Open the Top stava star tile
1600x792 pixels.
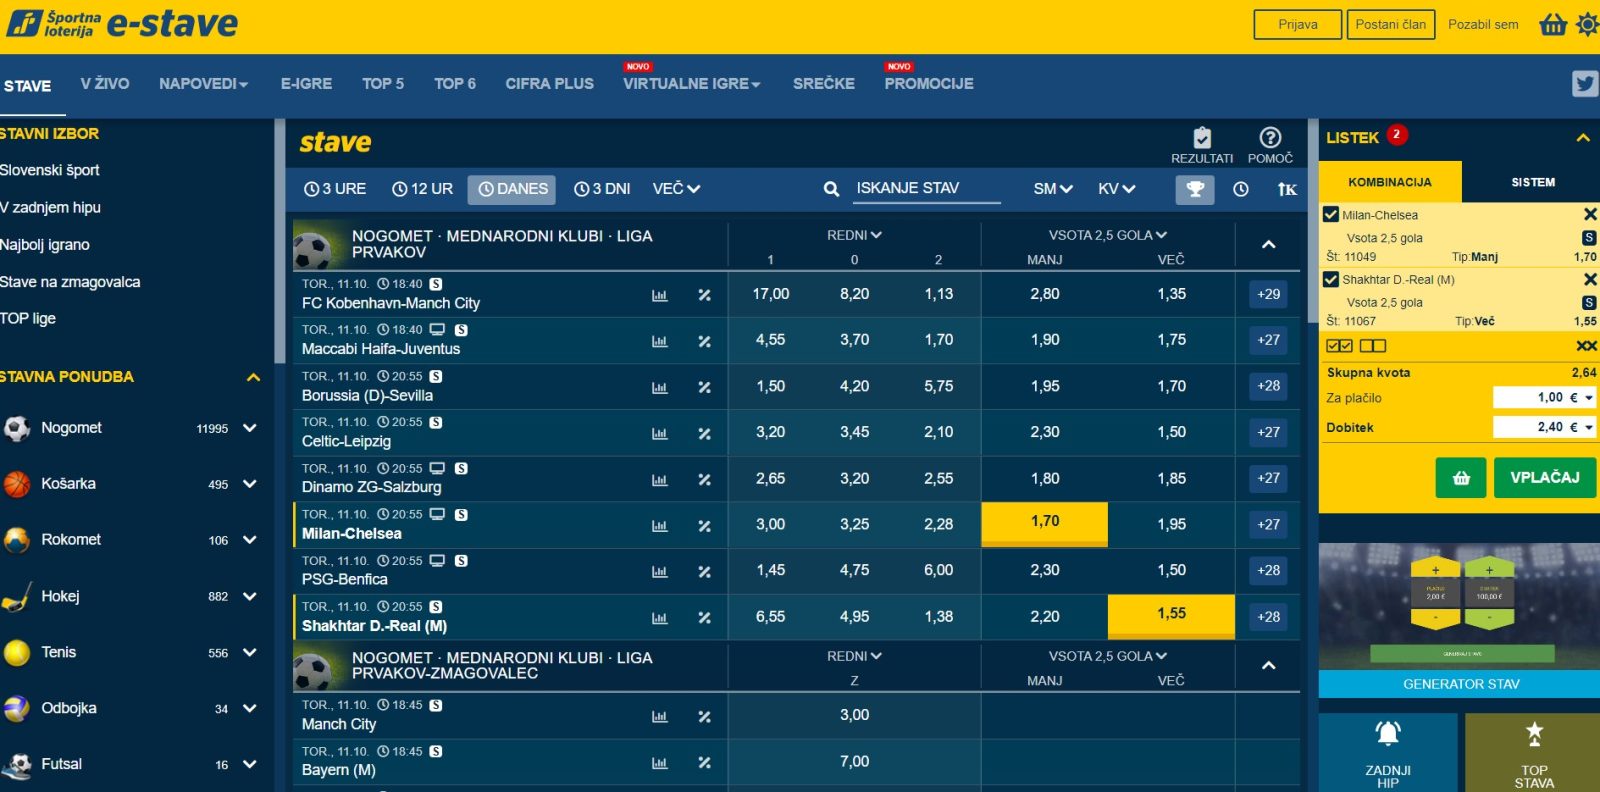click(1534, 752)
